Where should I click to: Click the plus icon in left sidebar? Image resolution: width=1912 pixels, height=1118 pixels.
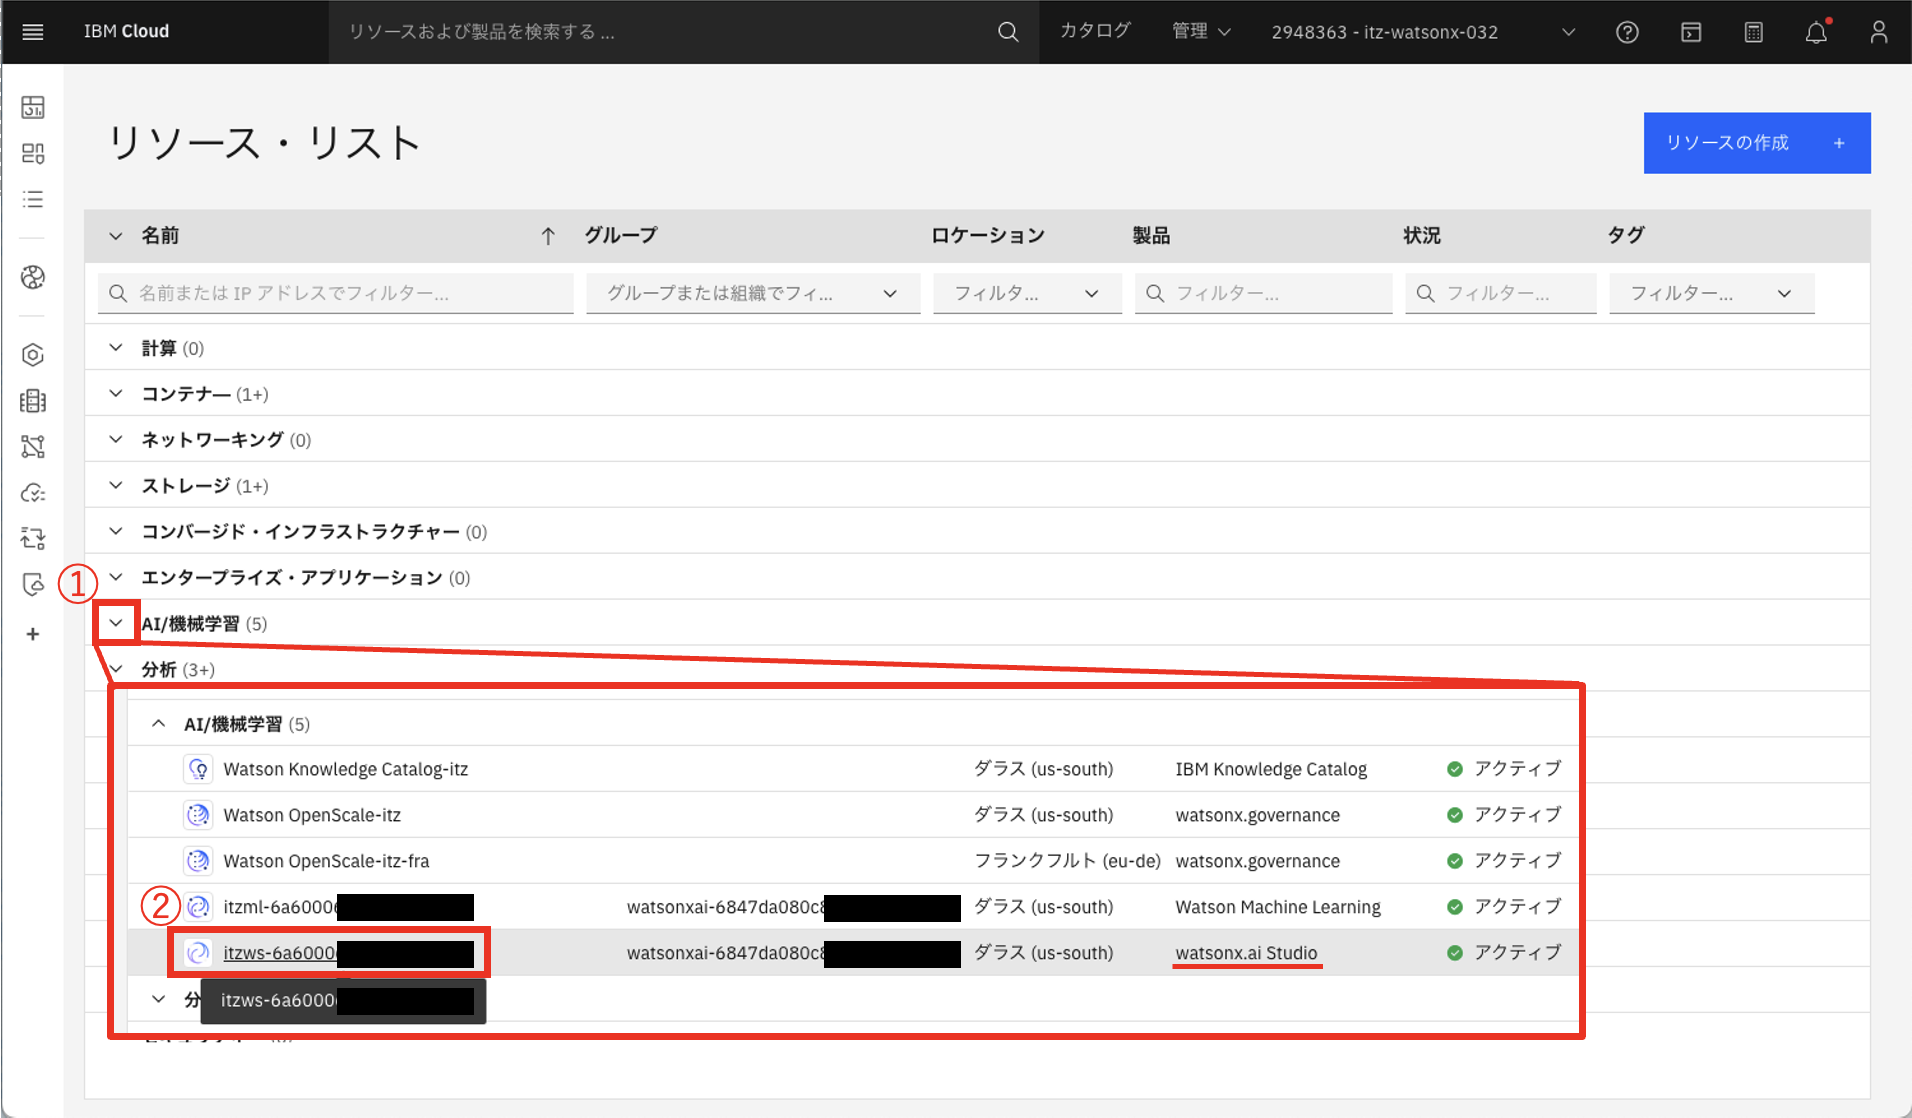[33, 634]
